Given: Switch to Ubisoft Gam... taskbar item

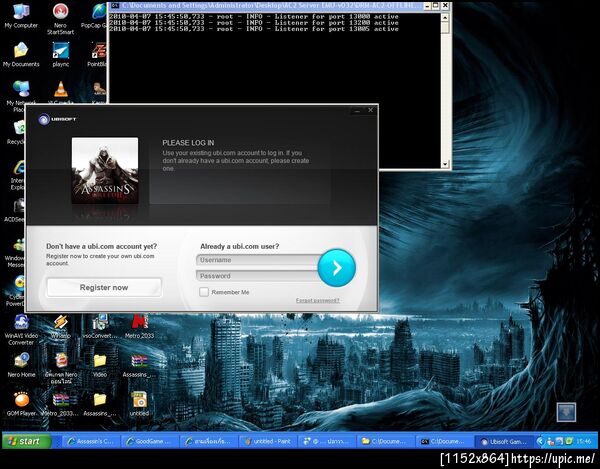Looking at the screenshot, I should [504, 441].
